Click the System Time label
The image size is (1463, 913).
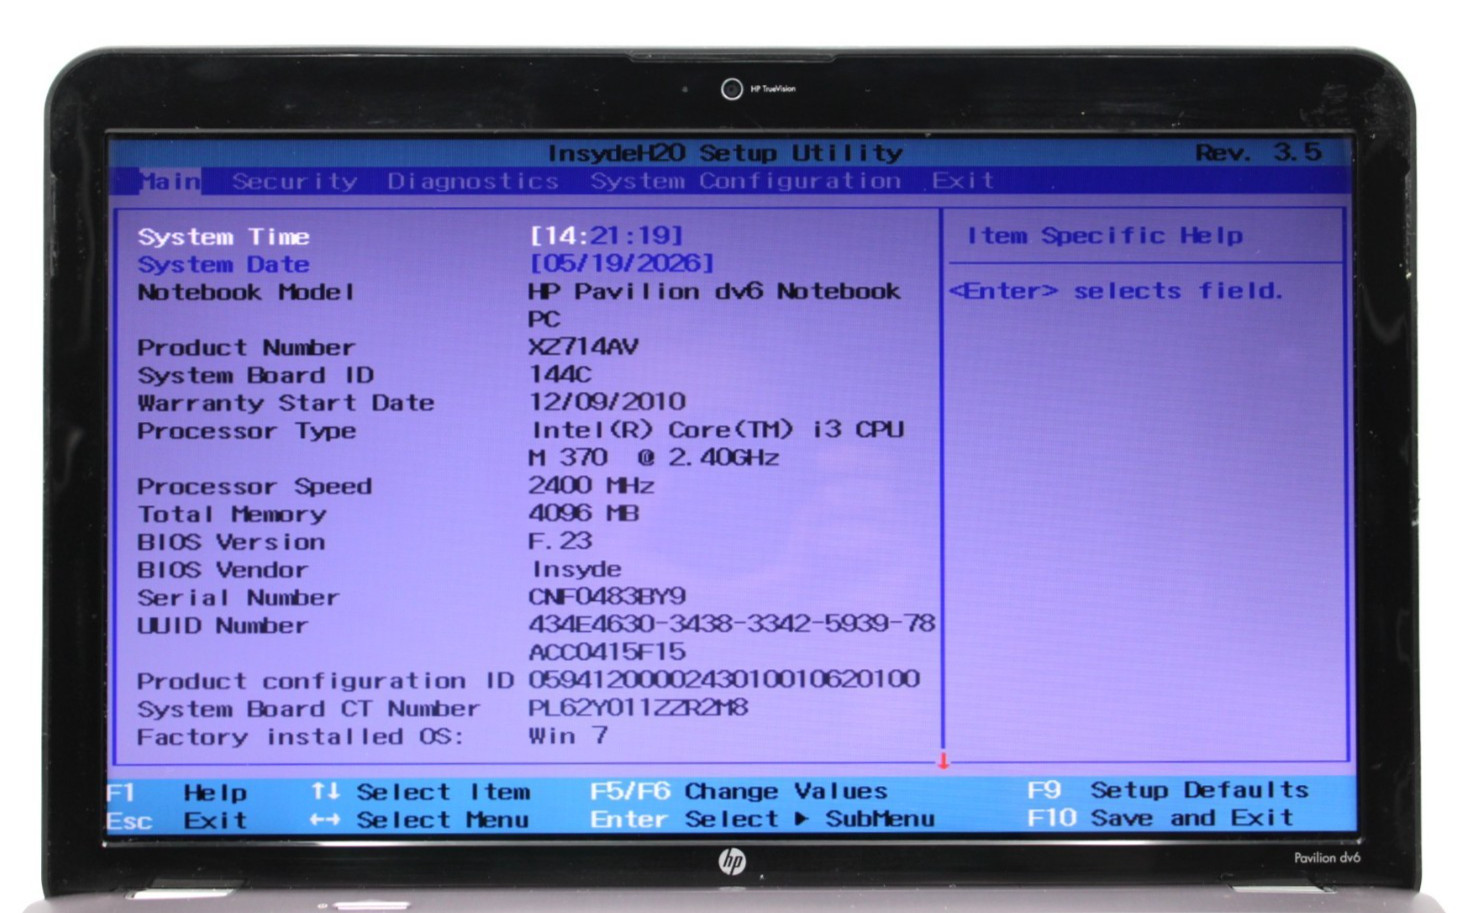tap(224, 236)
